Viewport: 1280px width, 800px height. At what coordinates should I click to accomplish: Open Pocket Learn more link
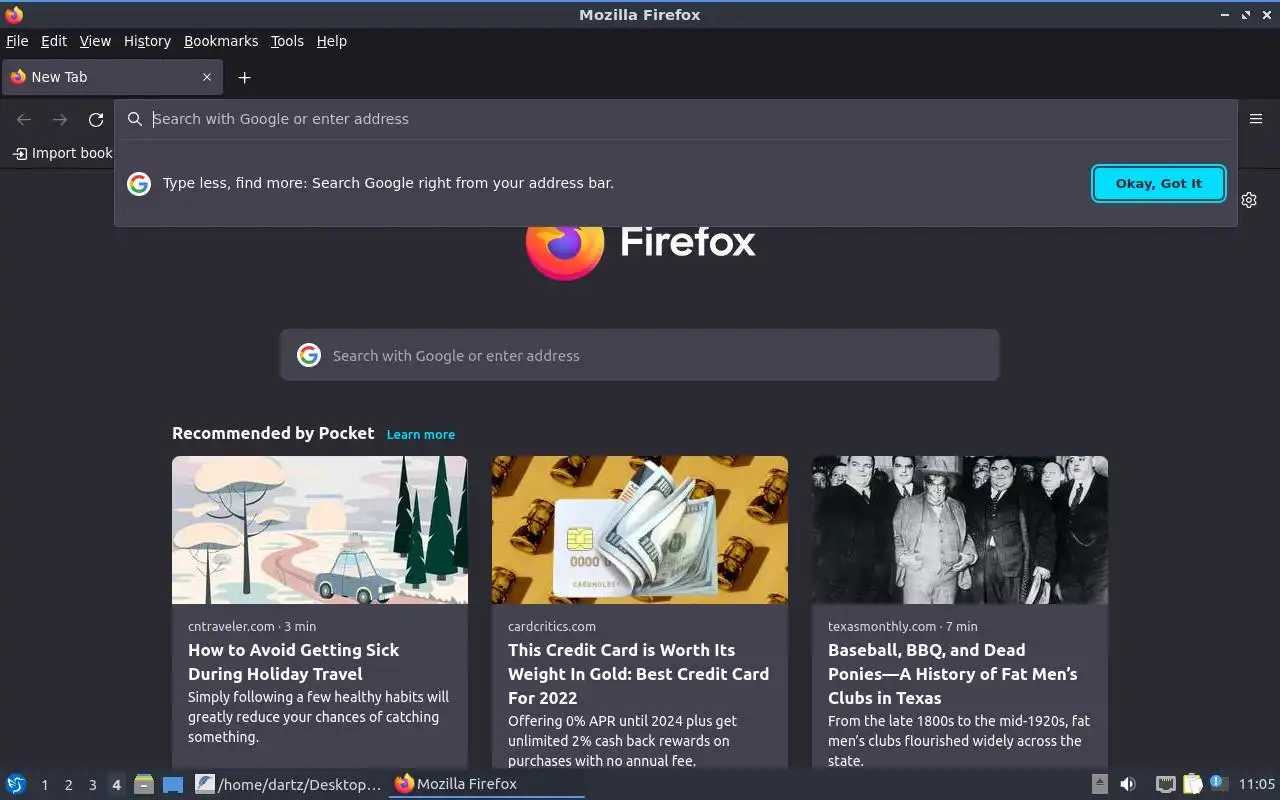(421, 434)
